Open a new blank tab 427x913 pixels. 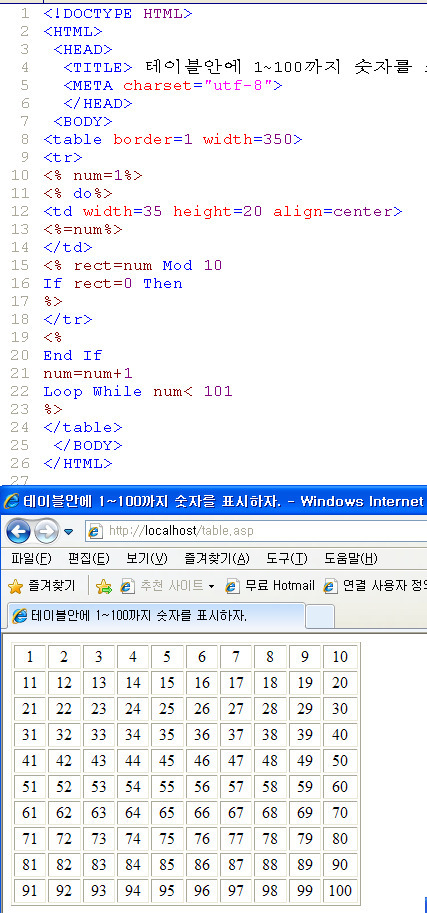click(x=320, y=617)
